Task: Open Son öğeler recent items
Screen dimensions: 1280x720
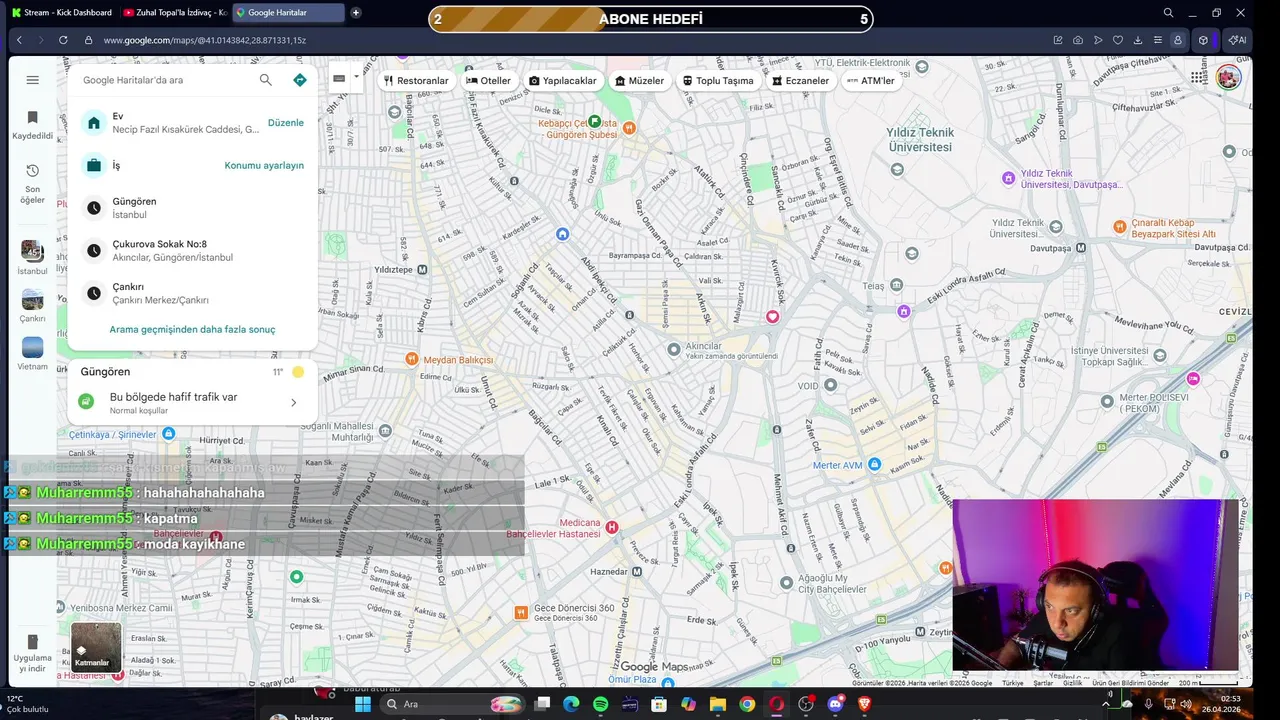Action: 32,184
